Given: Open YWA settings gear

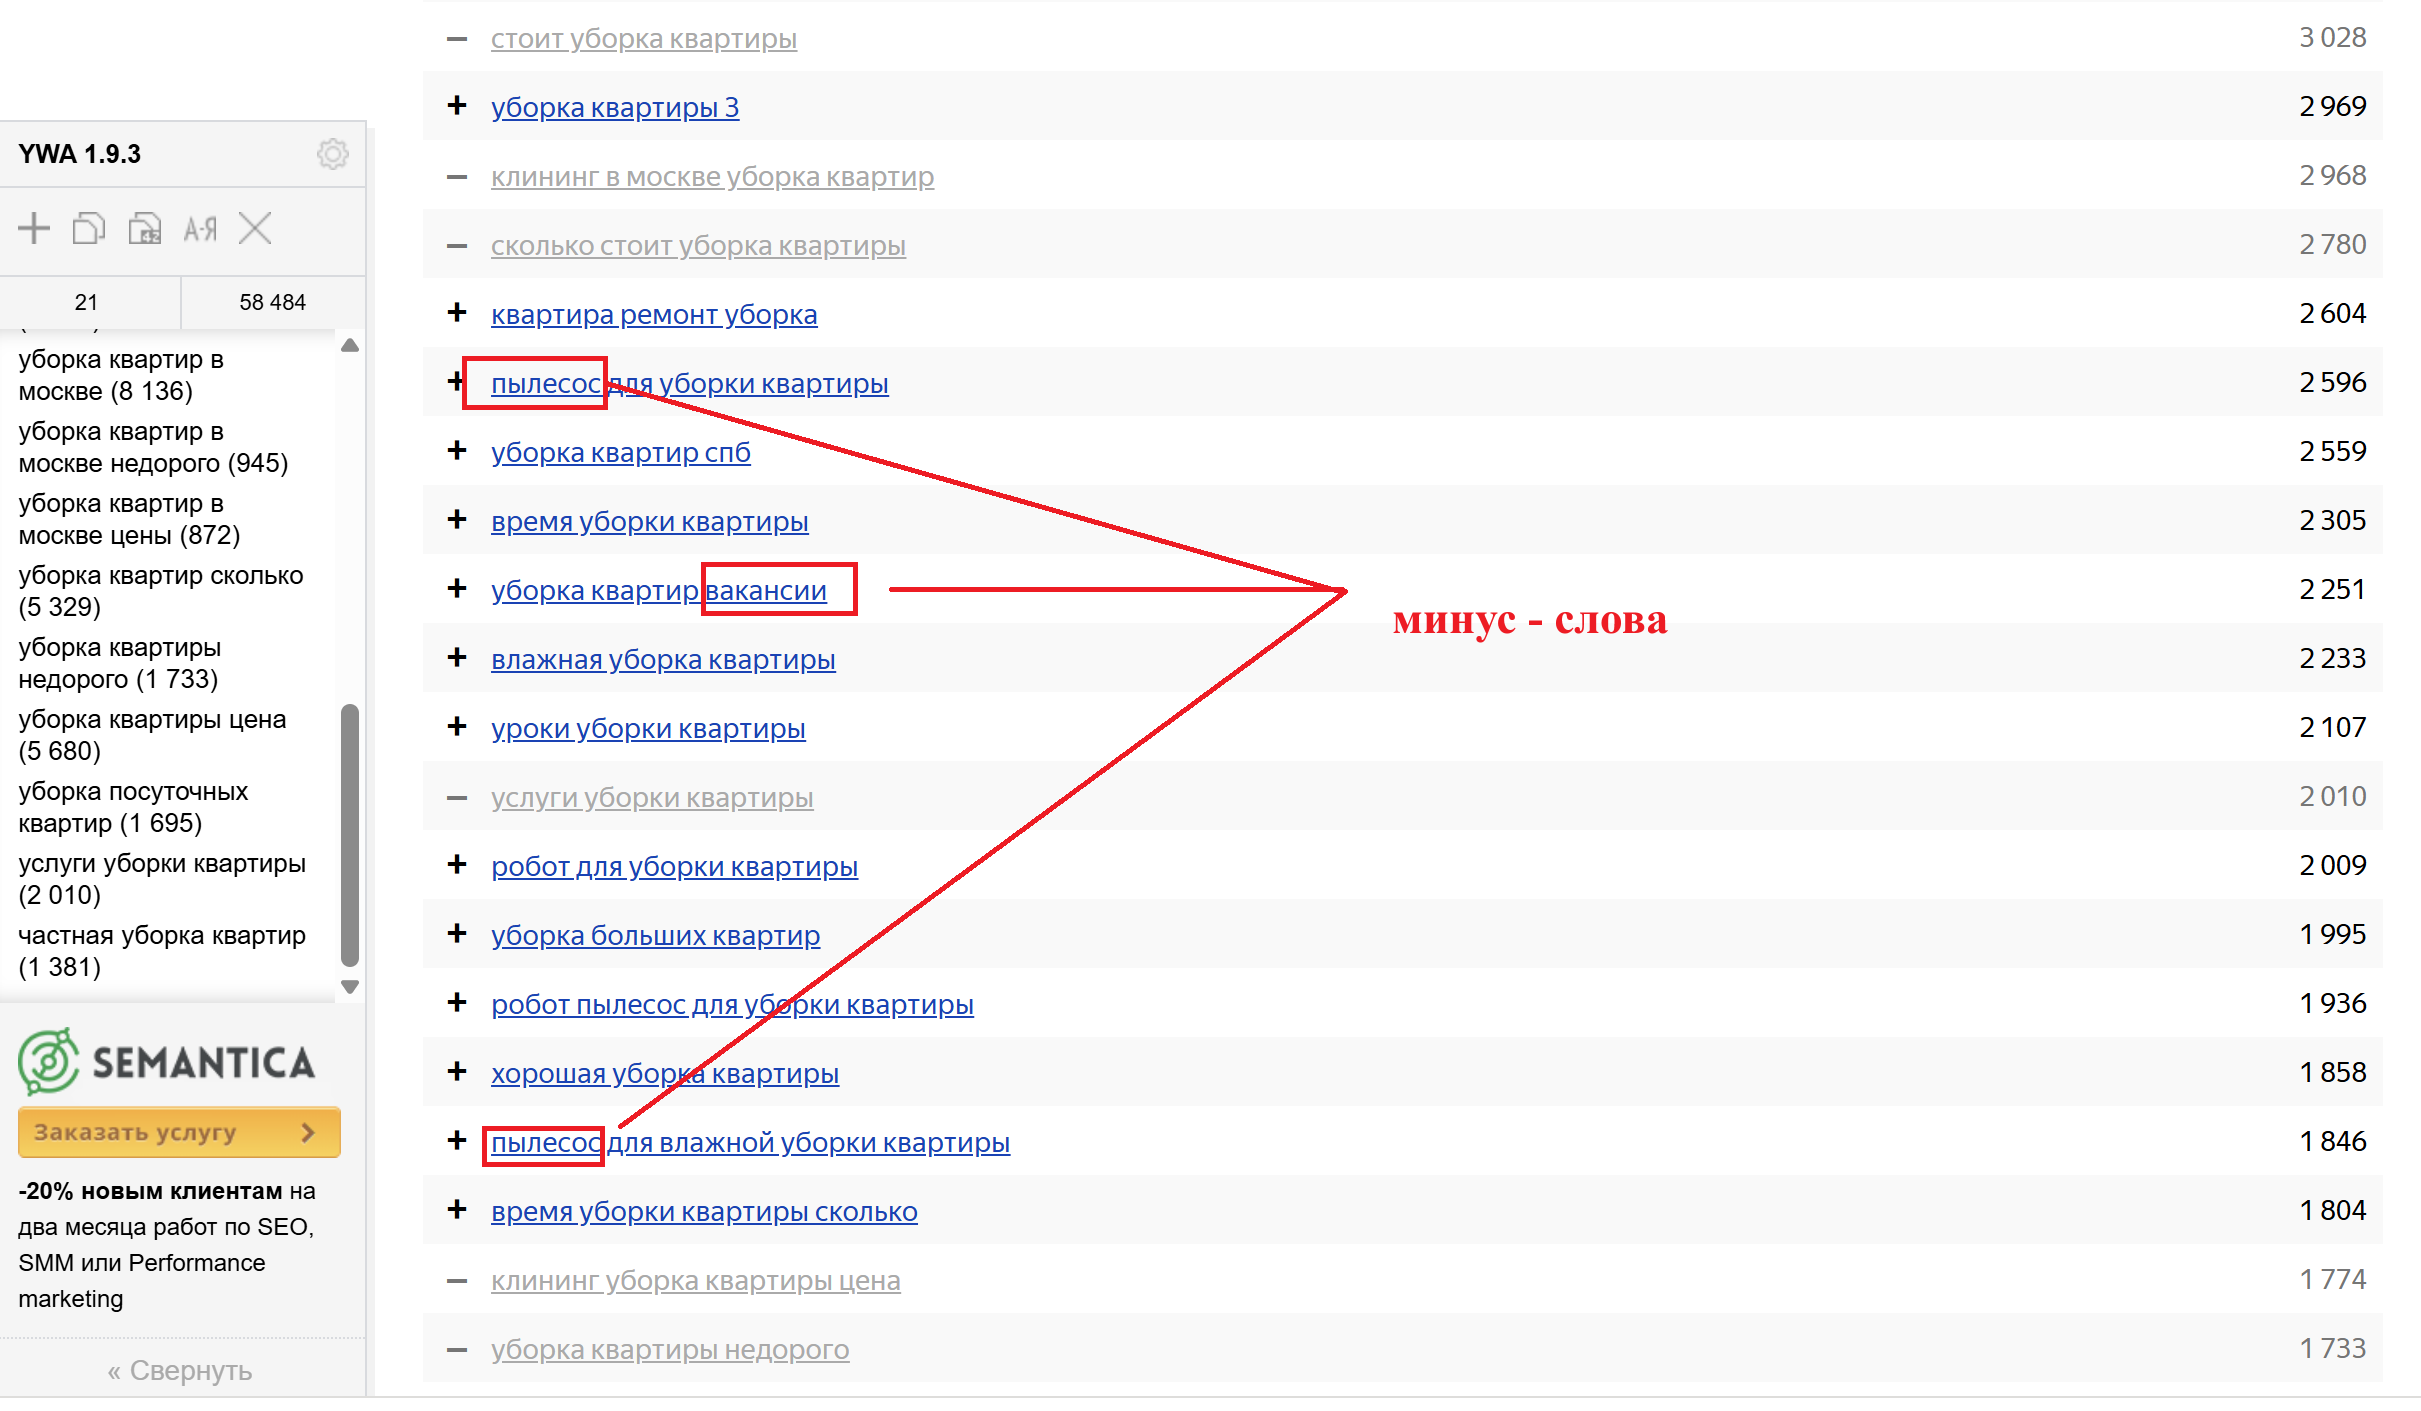Looking at the screenshot, I should point(332,154).
